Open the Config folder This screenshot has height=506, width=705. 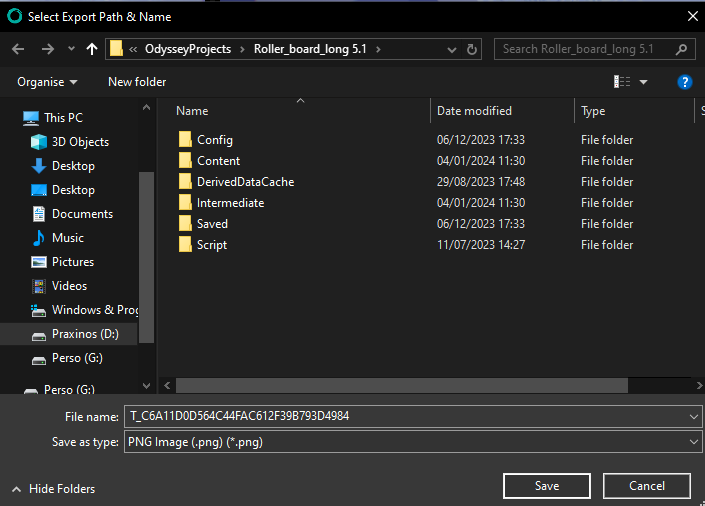click(214, 140)
